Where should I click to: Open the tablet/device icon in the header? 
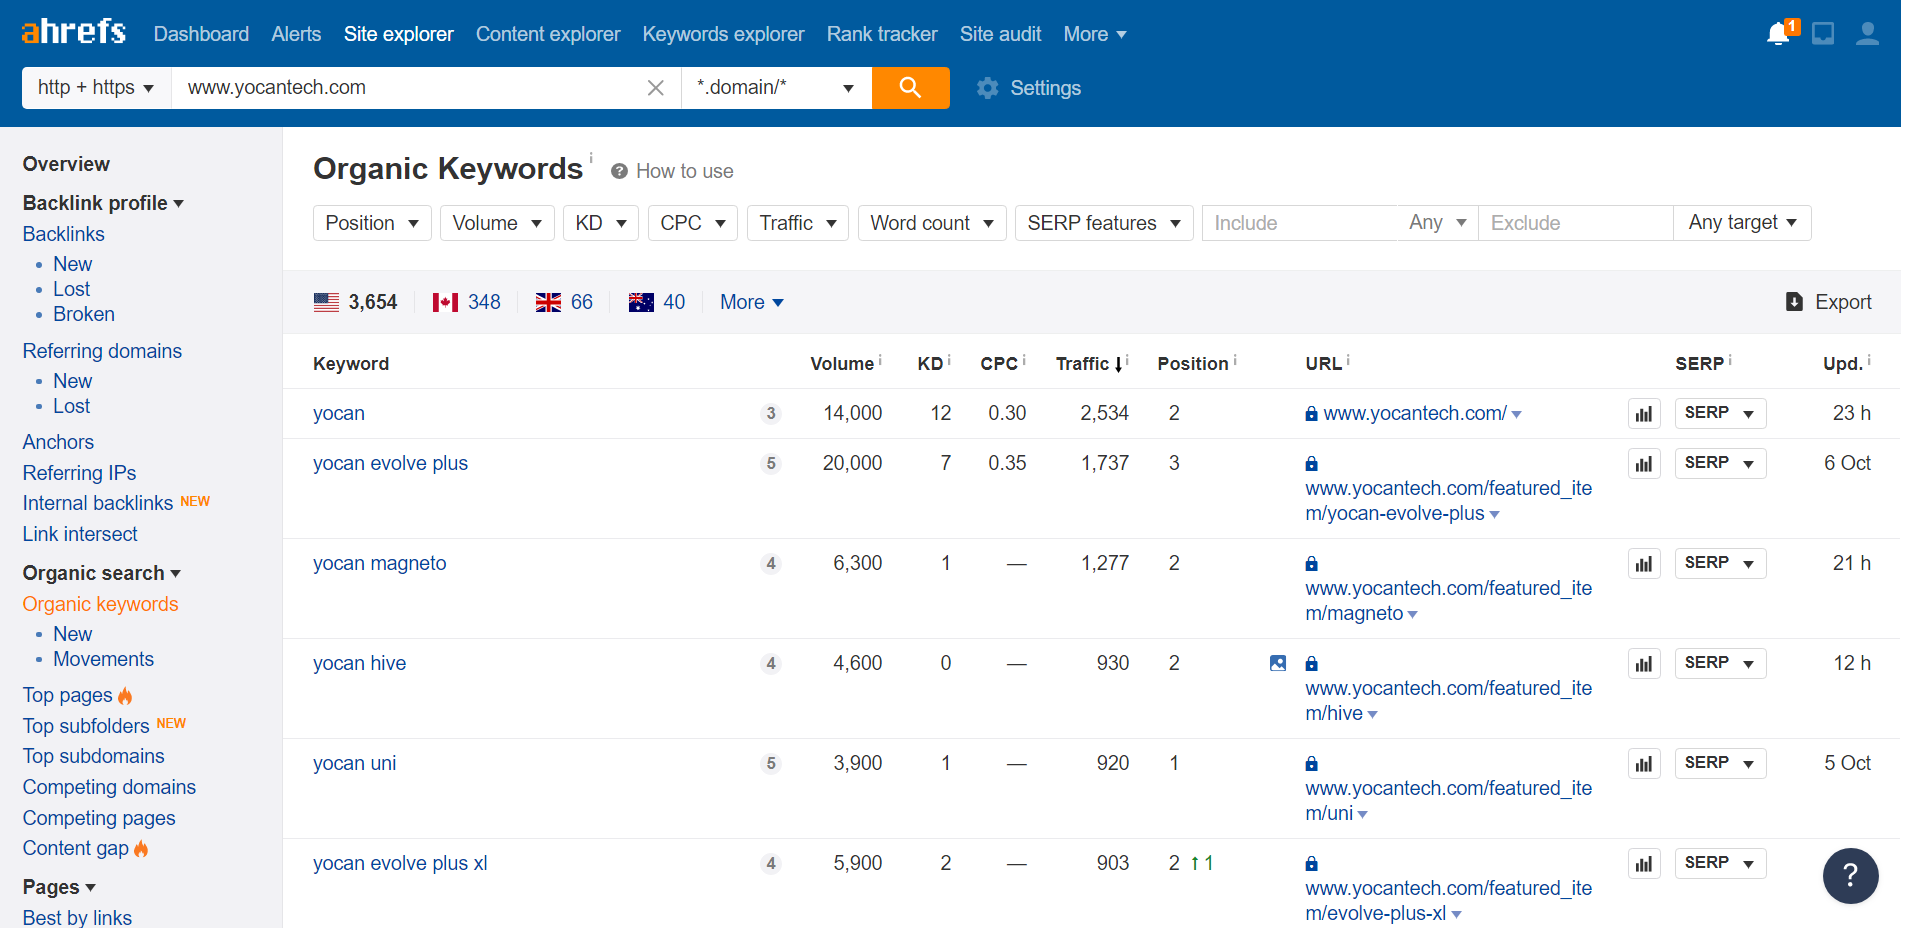click(x=1823, y=34)
